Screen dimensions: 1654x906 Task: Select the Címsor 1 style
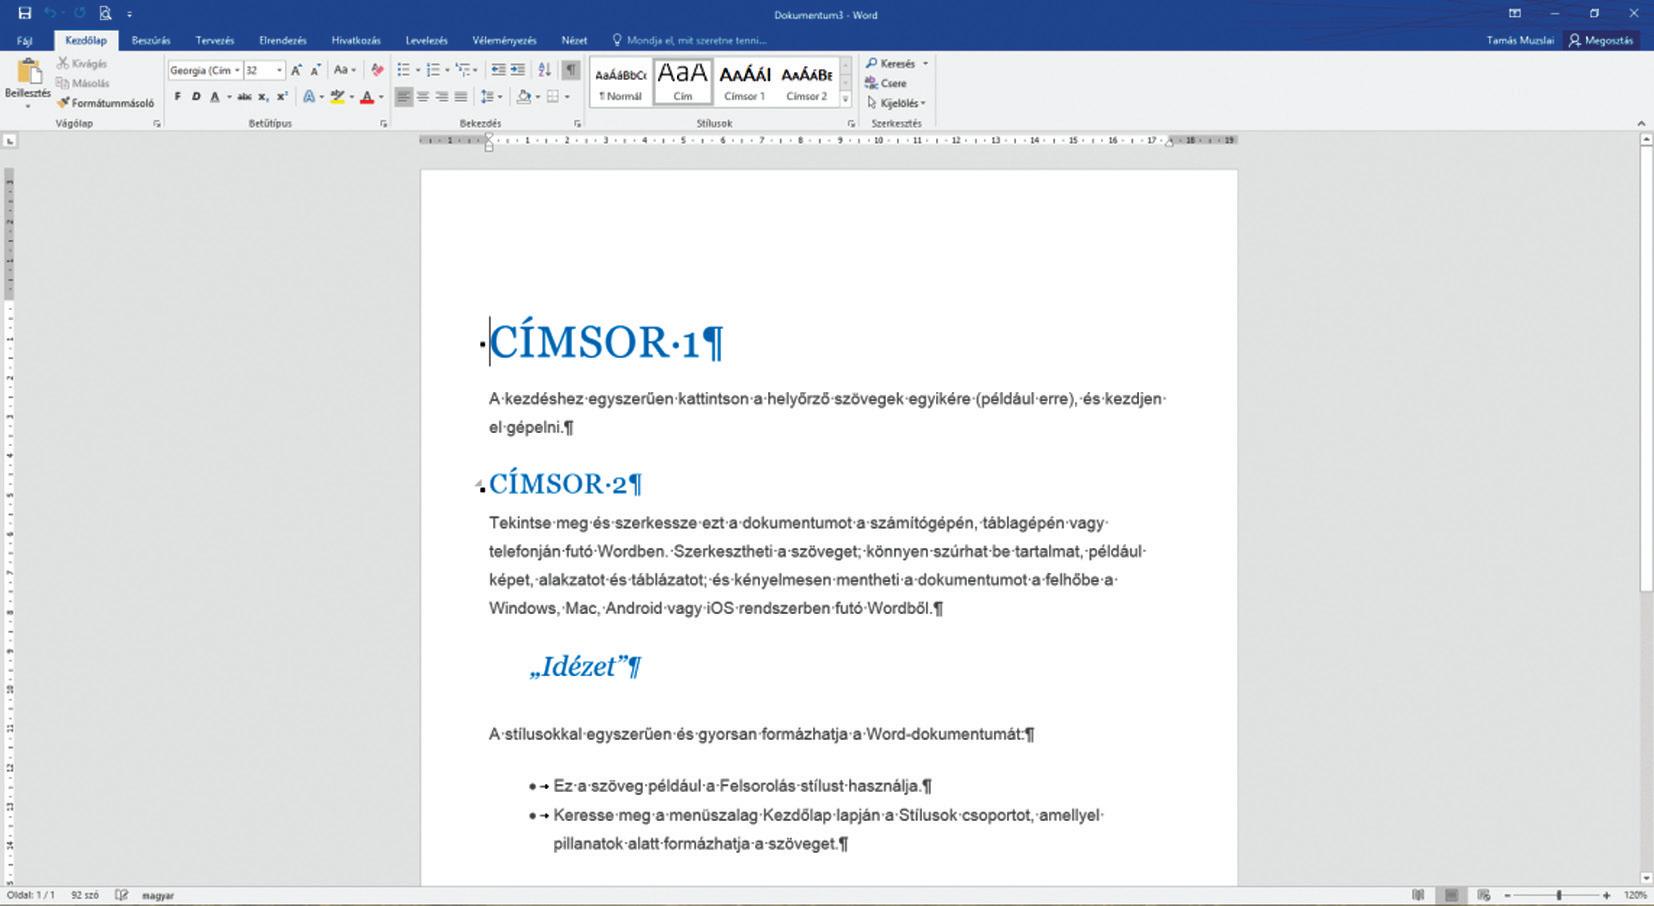point(745,81)
